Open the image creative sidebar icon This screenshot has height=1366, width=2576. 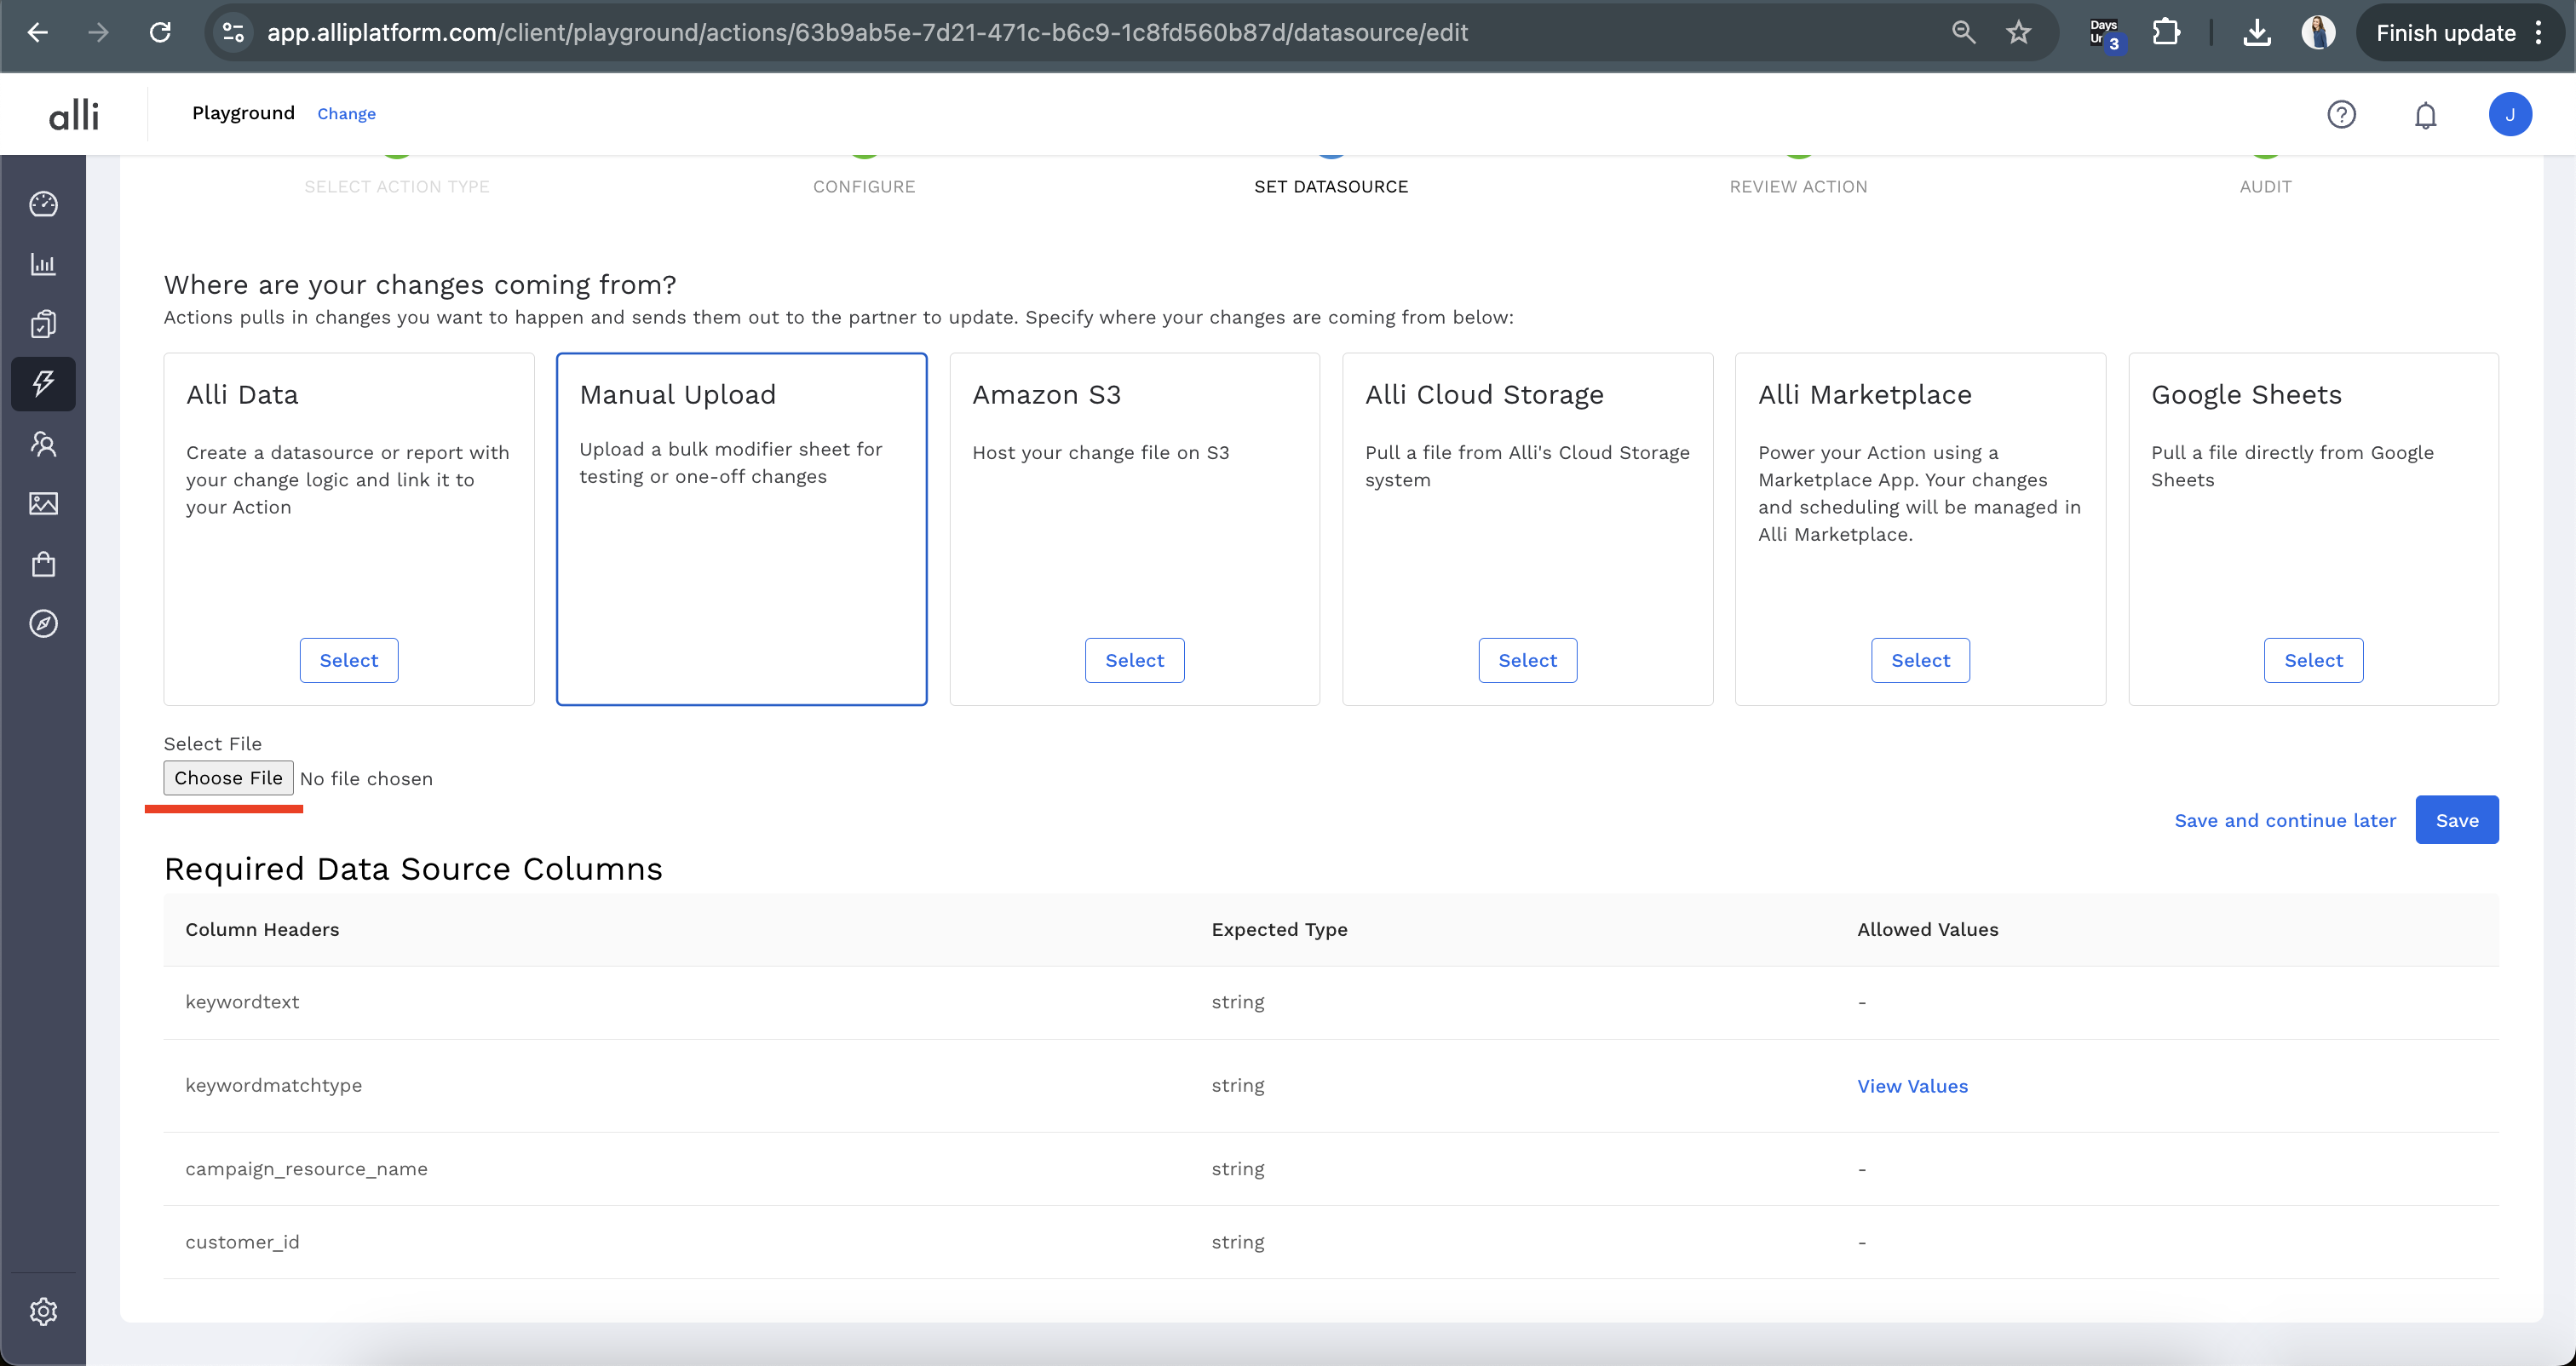pyautogui.click(x=43, y=503)
